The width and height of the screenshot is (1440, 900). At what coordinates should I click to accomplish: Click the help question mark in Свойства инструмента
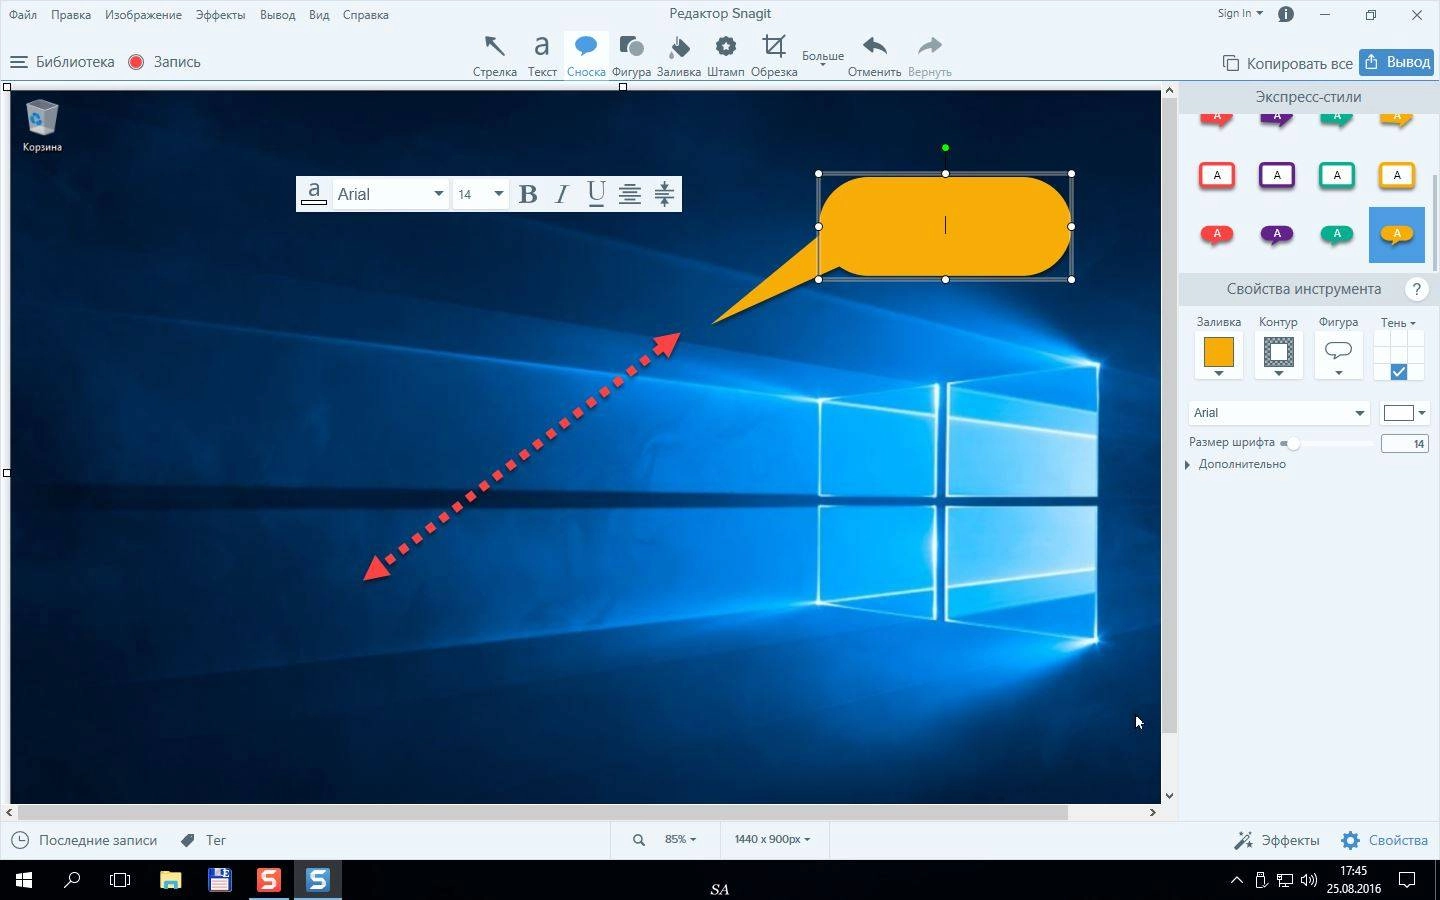click(1416, 289)
